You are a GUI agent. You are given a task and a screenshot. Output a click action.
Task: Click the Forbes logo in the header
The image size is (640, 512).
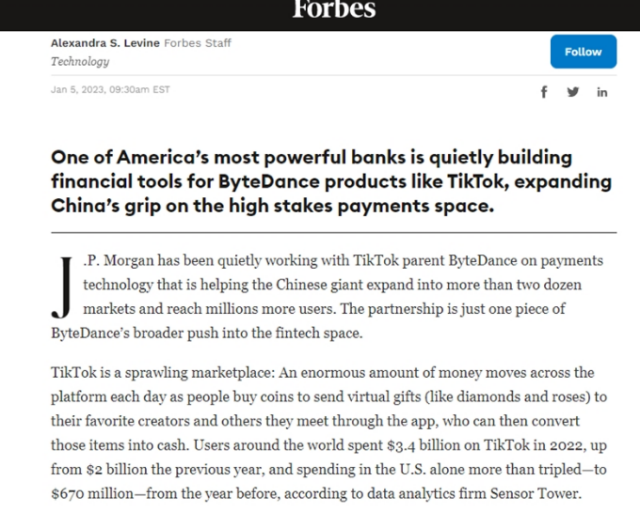click(x=334, y=9)
